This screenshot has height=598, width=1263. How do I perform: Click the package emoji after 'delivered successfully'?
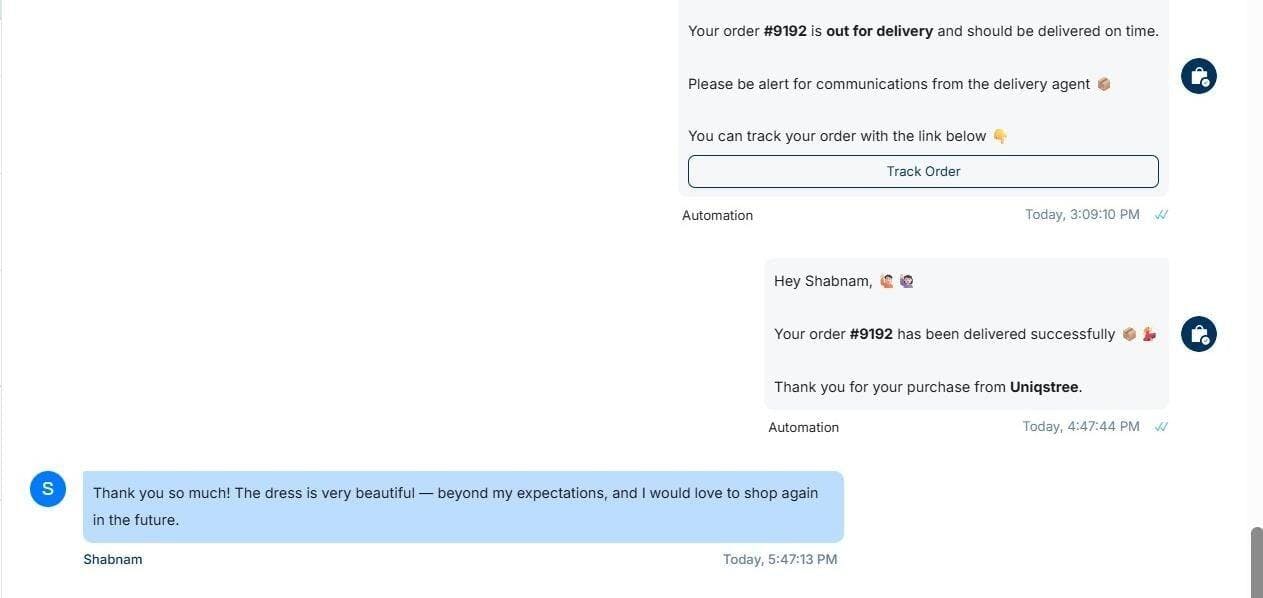[1129, 334]
